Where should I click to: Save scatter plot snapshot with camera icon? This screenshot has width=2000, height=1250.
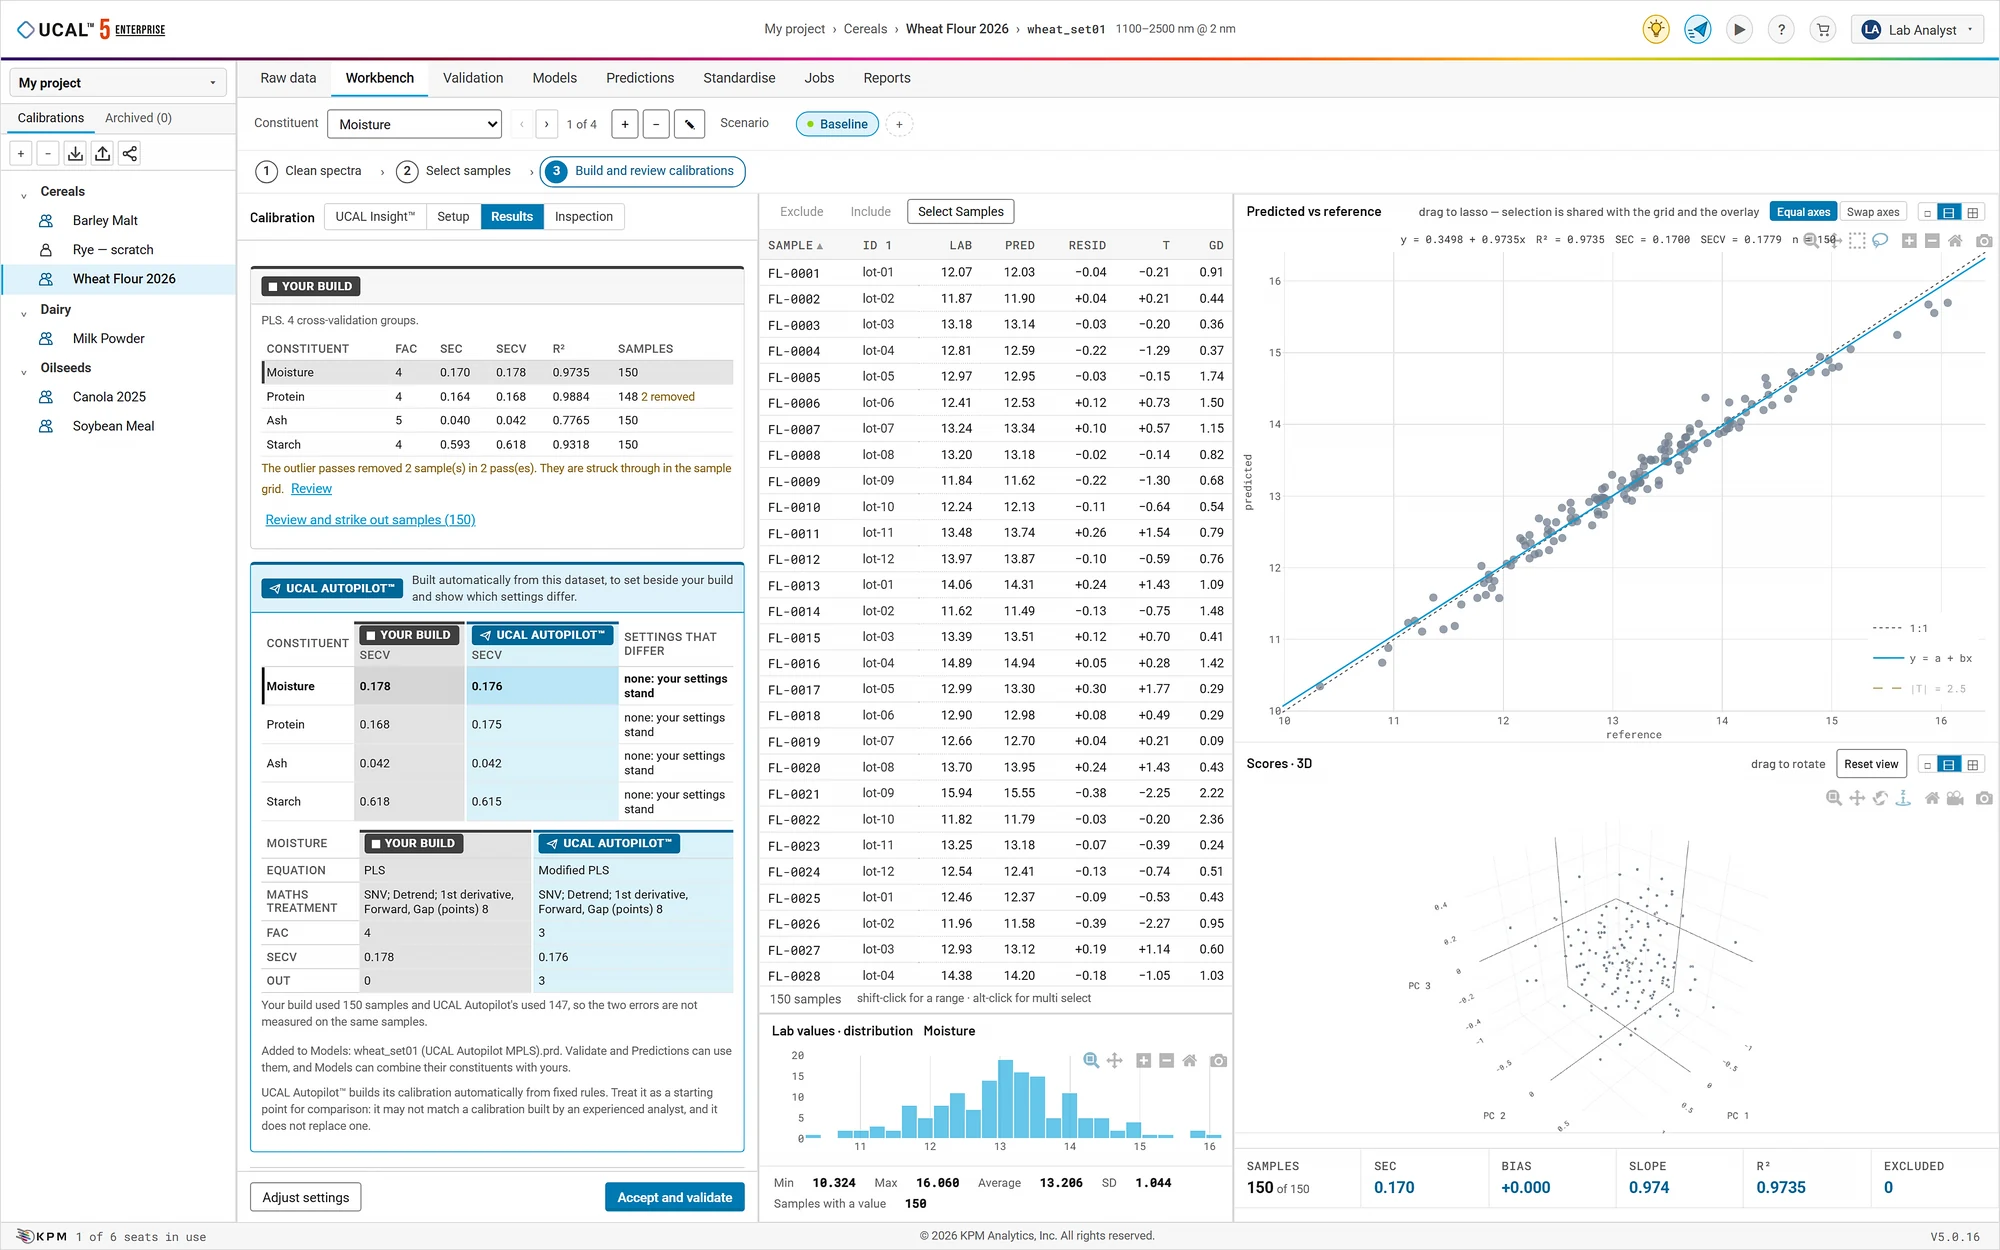(x=1984, y=240)
